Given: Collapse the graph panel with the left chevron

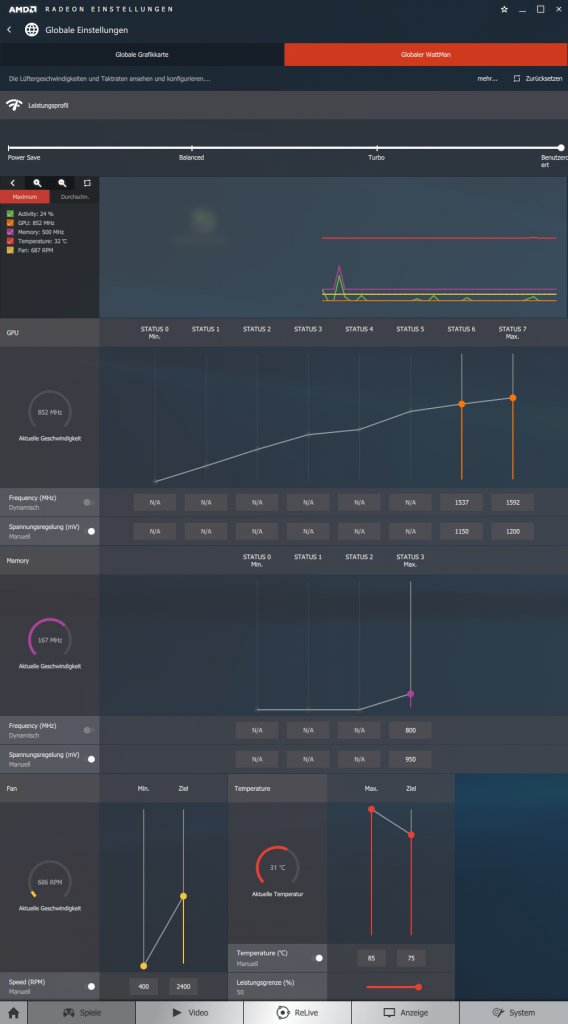Looking at the screenshot, I should coord(12,184).
